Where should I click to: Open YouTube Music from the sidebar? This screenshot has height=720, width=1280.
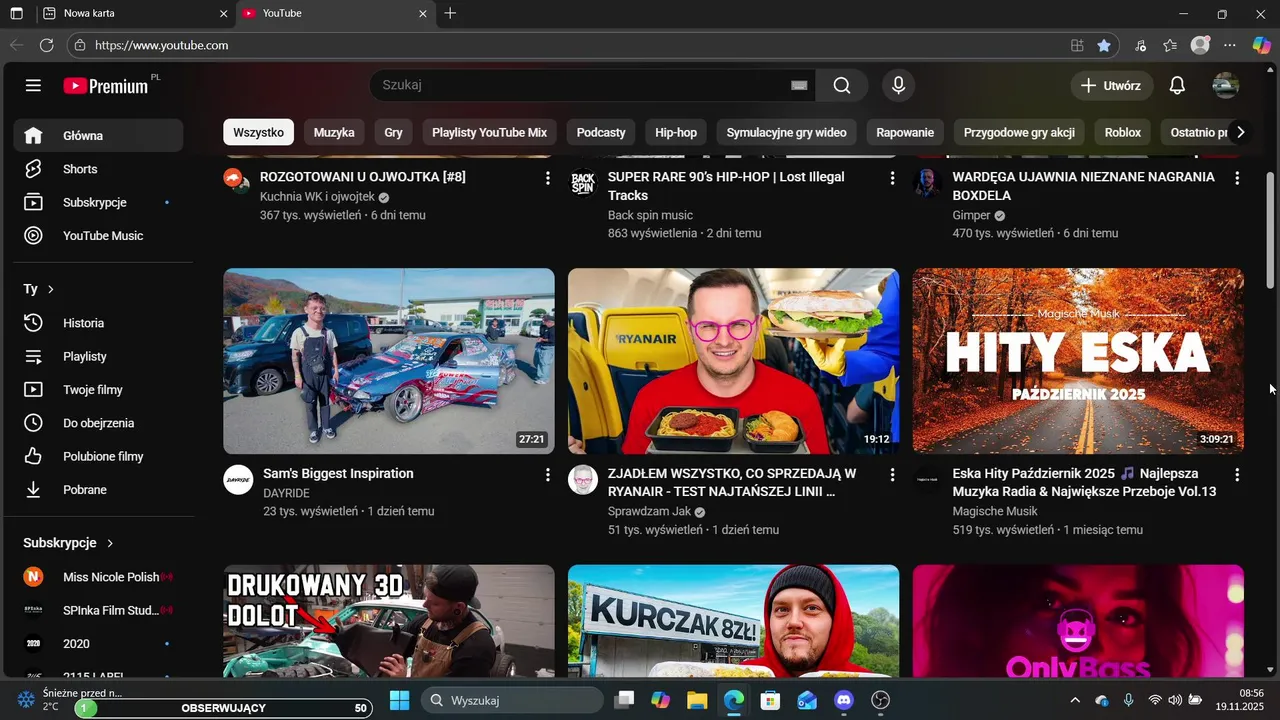pyautogui.click(x=98, y=236)
